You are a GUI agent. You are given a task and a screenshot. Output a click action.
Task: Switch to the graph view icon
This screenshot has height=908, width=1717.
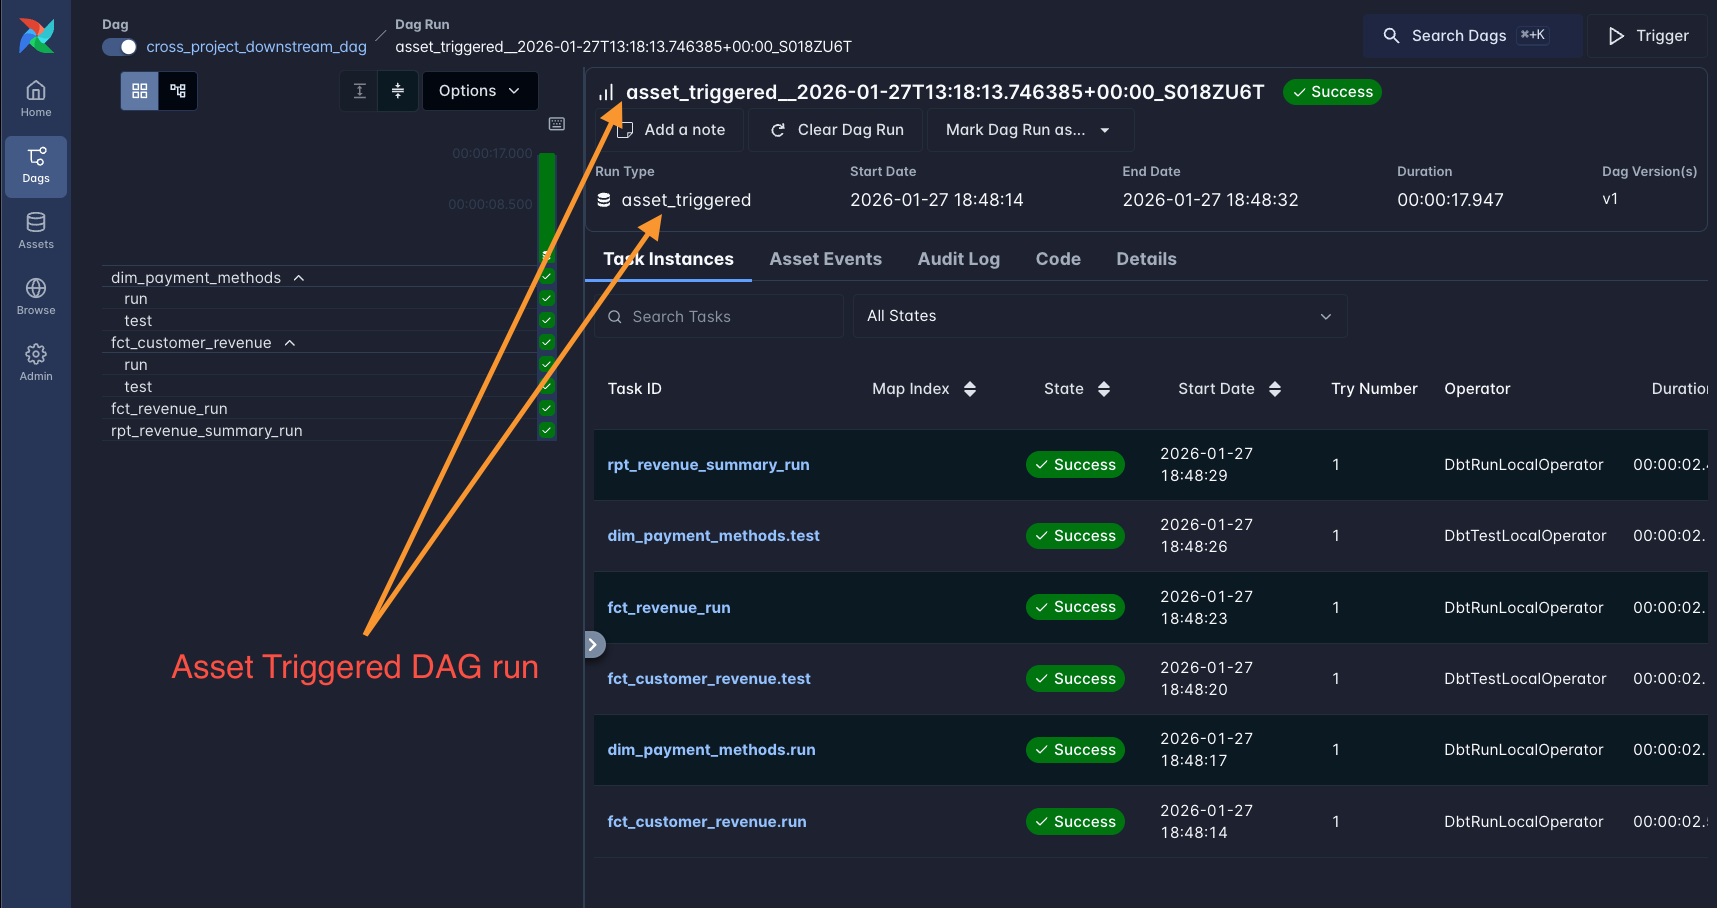point(178,90)
